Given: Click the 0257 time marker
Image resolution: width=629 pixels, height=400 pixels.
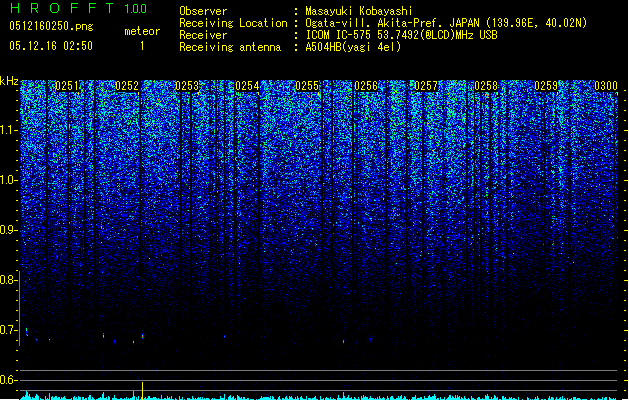Looking at the screenshot, I should 426,86.
